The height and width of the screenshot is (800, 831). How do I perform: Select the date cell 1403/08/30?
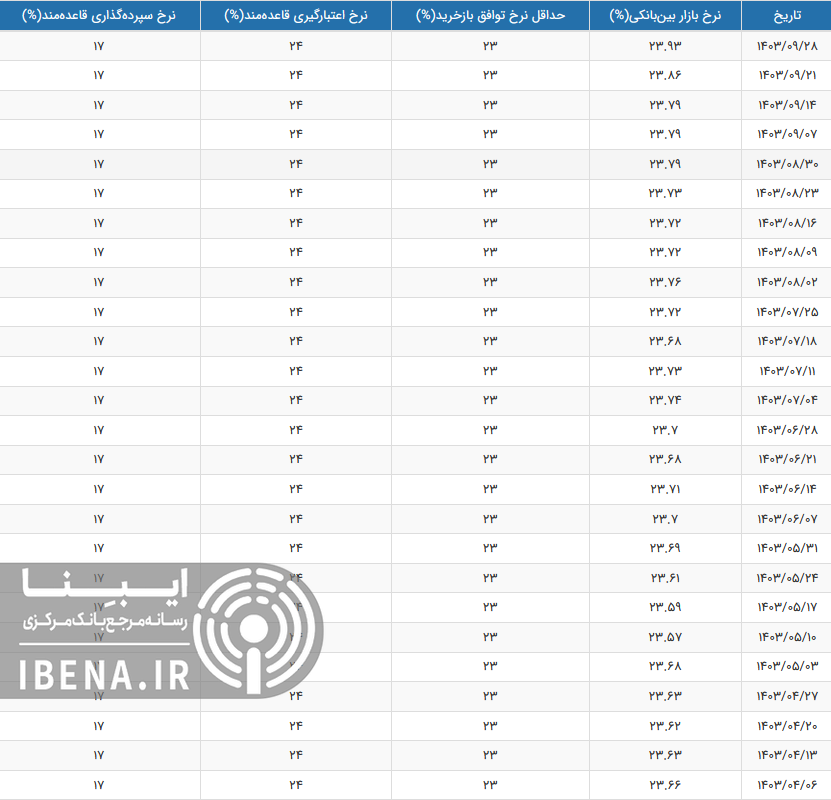[x=786, y=164]
